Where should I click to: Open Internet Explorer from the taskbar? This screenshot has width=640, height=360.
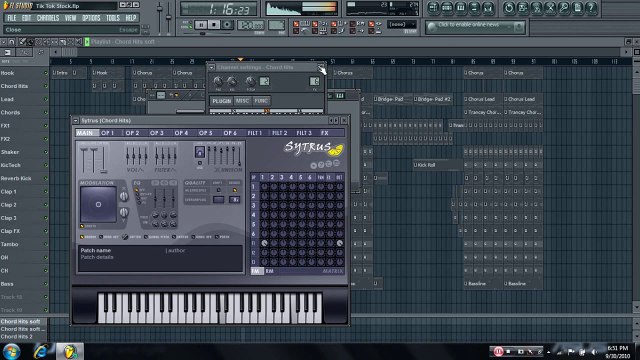(40, 351)
